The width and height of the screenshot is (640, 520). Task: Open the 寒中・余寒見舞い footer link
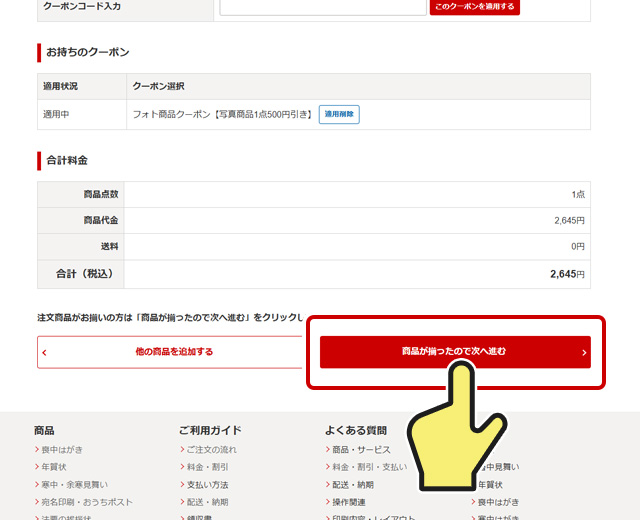74,484
